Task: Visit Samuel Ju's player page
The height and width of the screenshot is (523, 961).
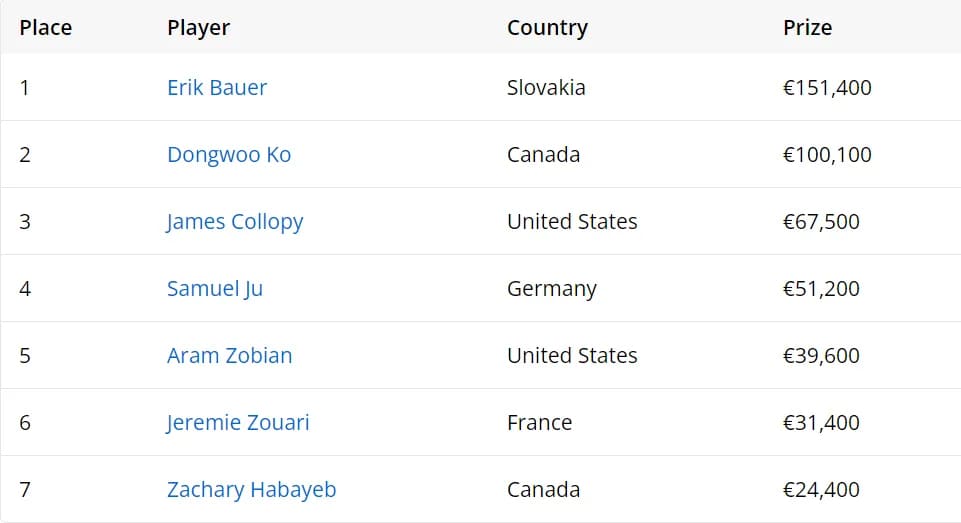Action: (x=215, y=289)
